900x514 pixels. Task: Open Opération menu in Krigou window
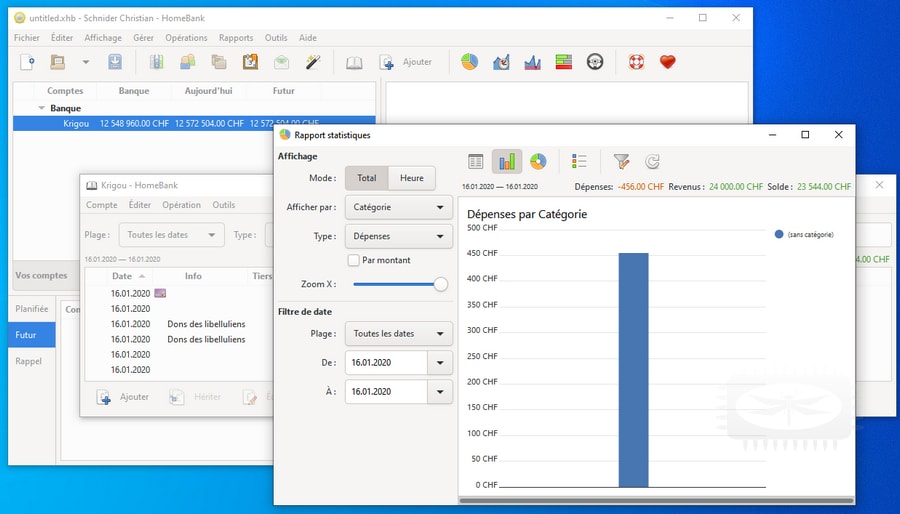point(181,205)
